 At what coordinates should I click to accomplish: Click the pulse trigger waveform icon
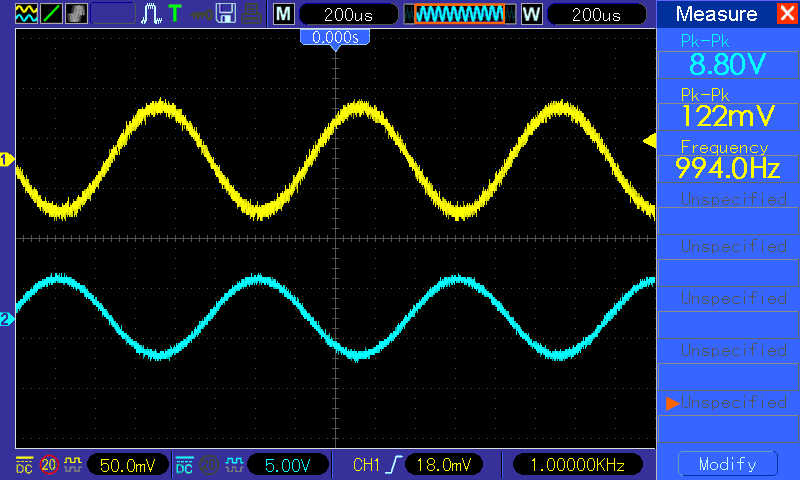151,14
